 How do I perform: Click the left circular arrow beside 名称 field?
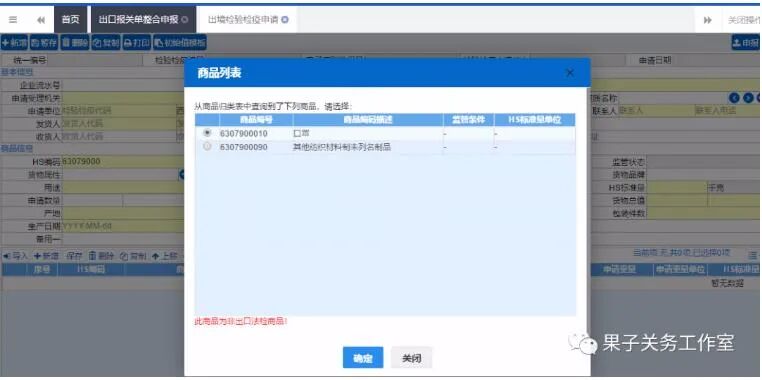pos(734,98)
